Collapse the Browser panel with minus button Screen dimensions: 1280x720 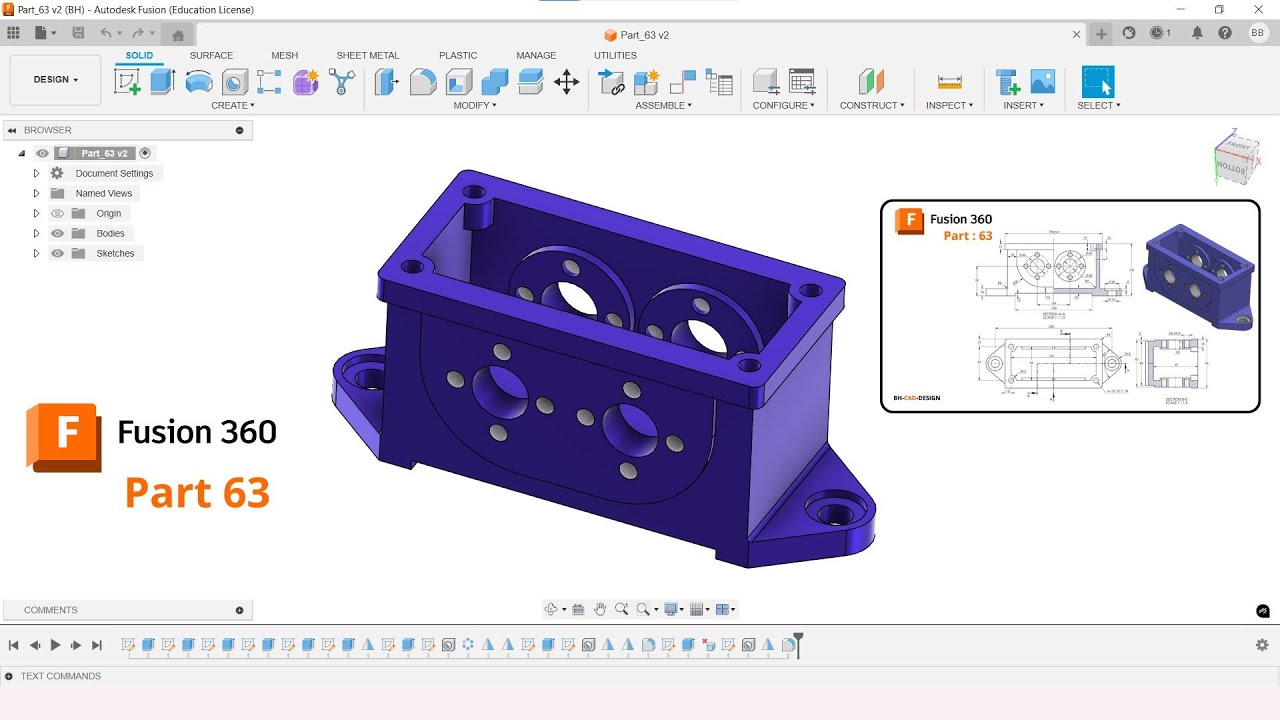(239, 130)
